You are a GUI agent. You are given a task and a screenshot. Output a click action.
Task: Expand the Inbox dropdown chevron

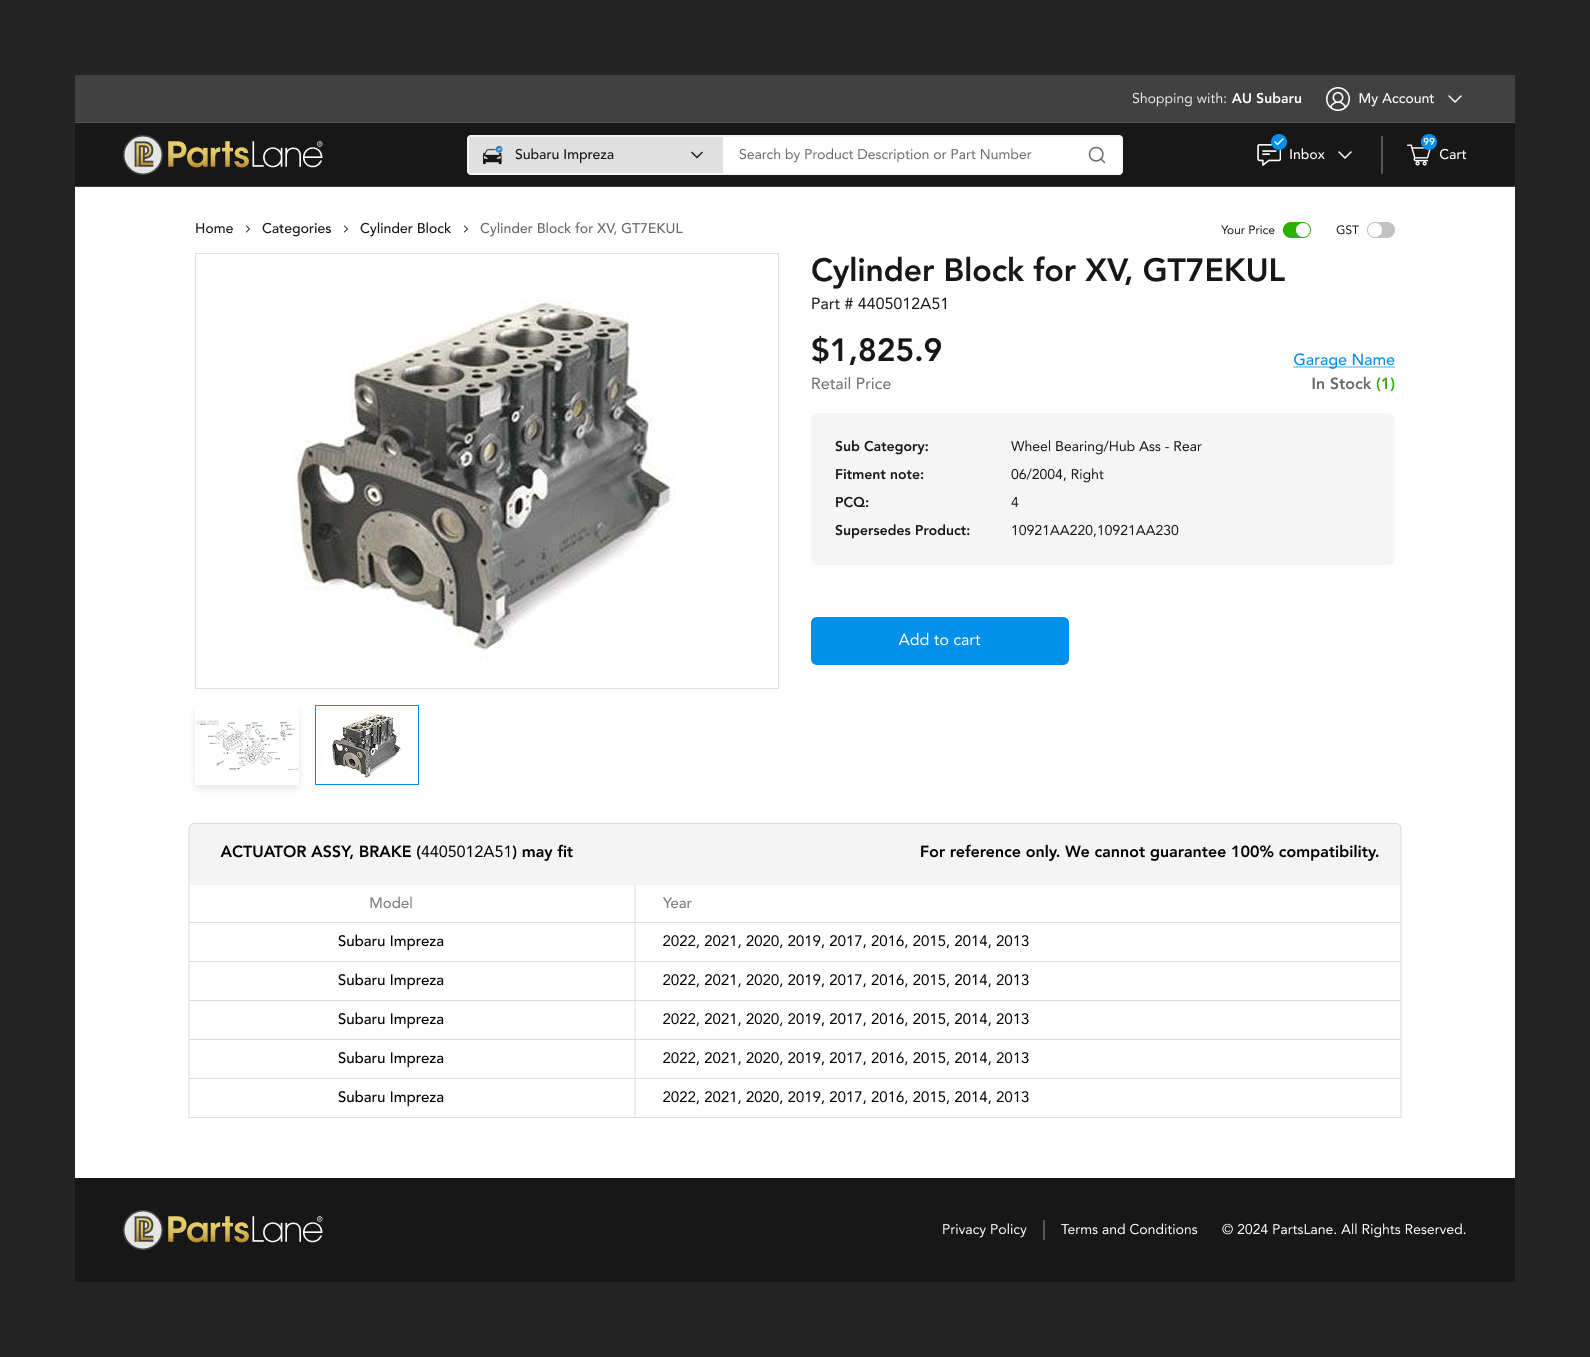(x=1345, y=155)
